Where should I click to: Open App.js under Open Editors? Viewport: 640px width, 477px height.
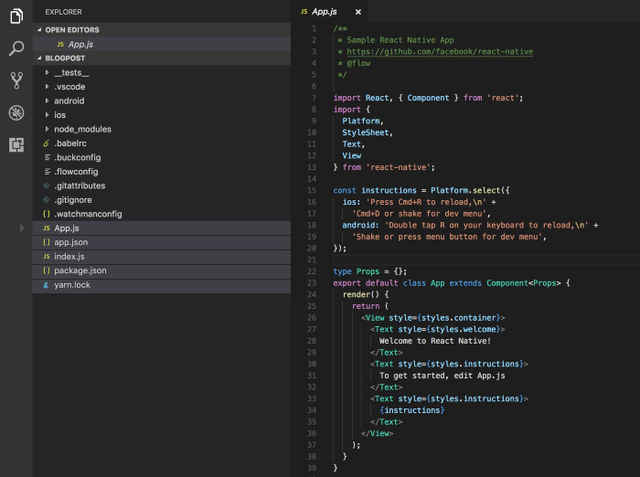[162, 44]
